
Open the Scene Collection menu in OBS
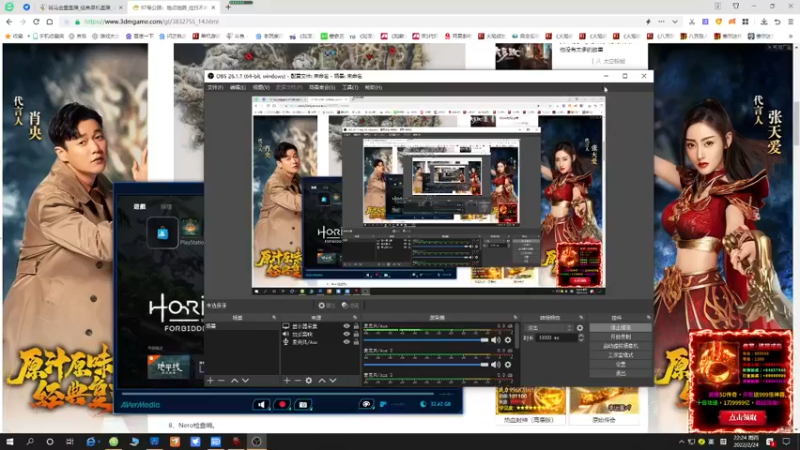click(322, 87)
